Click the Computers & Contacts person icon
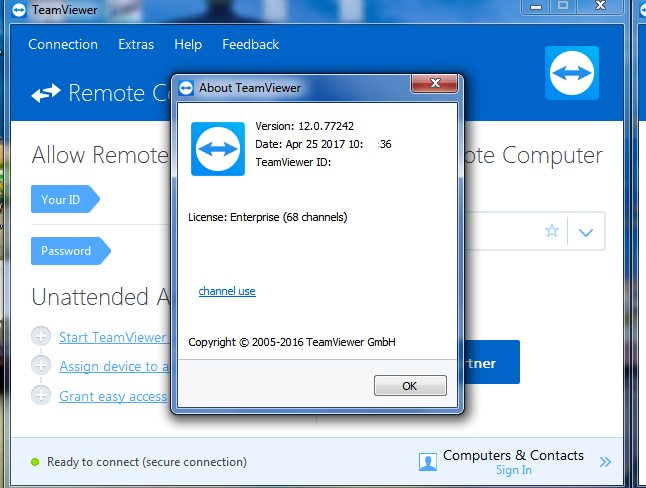Screen dimensions: 646x488 (x=428, y=462)
